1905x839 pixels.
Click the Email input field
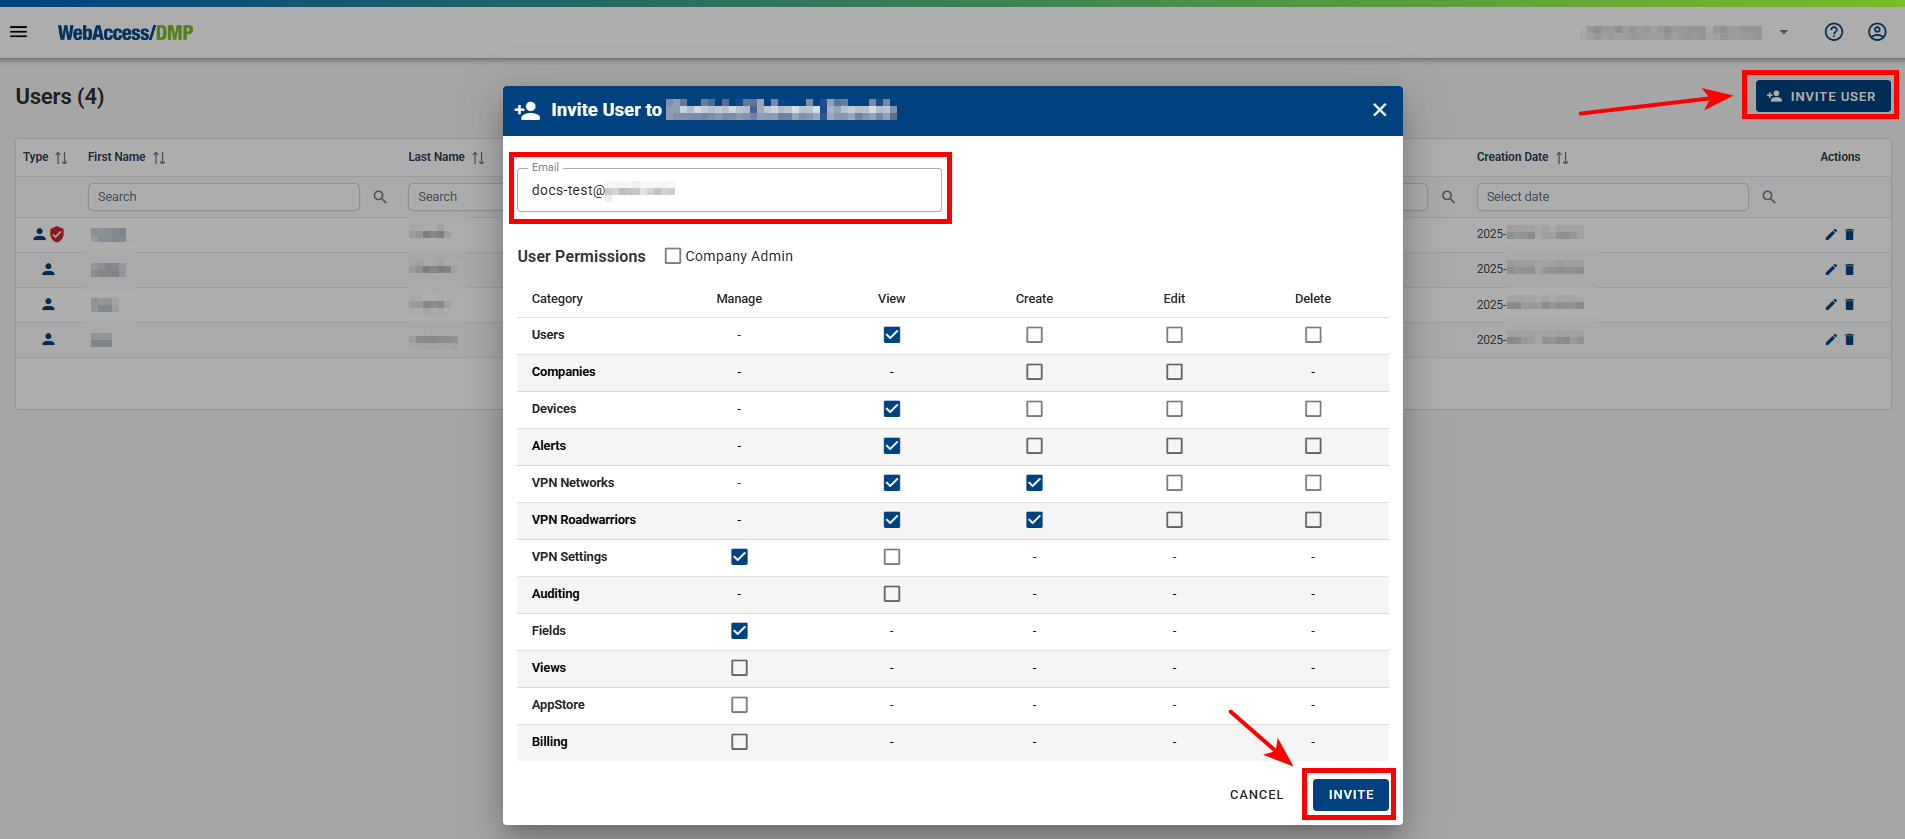[x=729, y=190]
